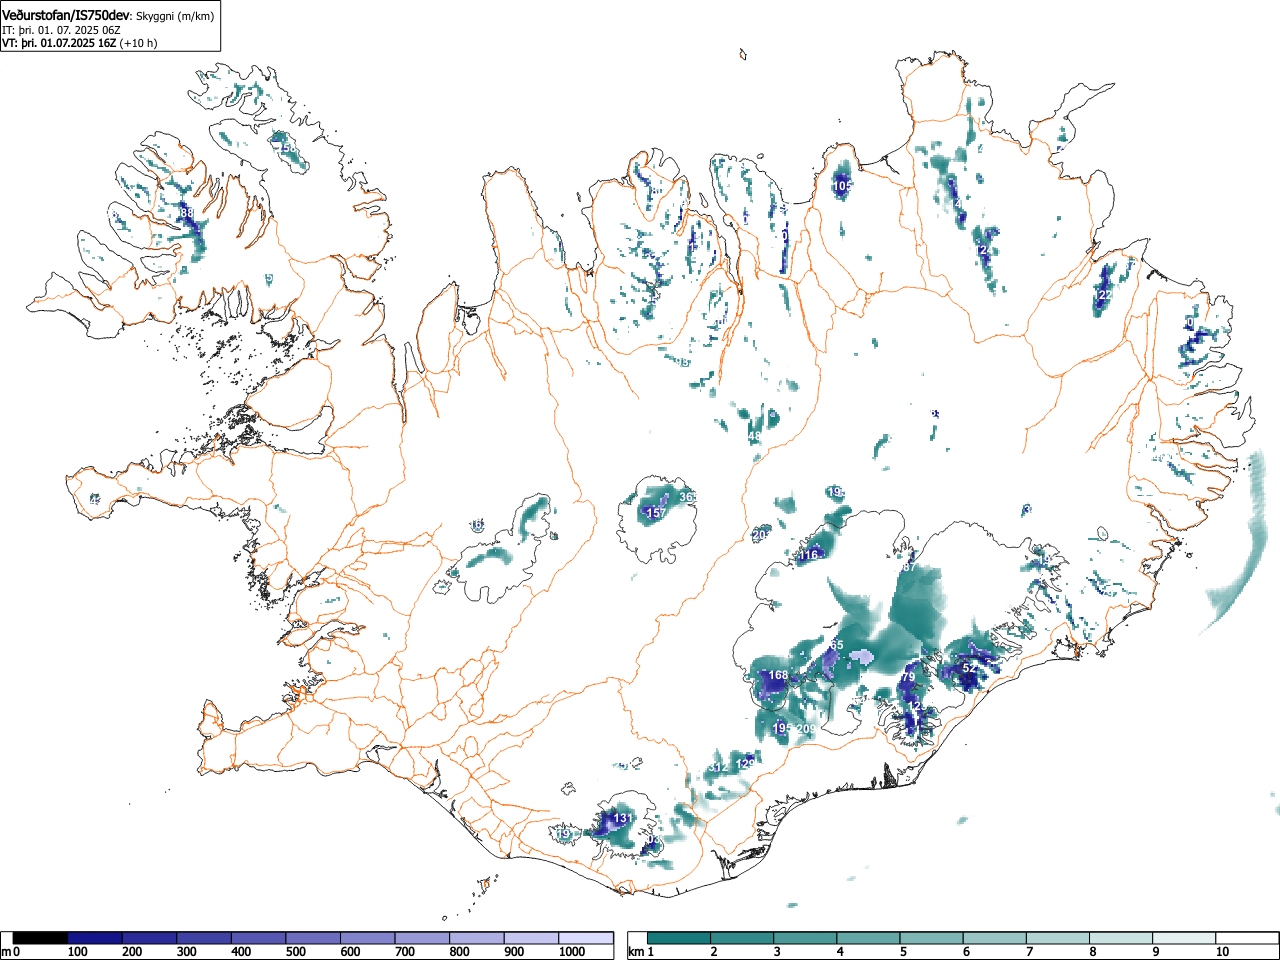1280x960 pixels.
Task: Click the '79' visibility value on the map
Action: tap(908, 678)
